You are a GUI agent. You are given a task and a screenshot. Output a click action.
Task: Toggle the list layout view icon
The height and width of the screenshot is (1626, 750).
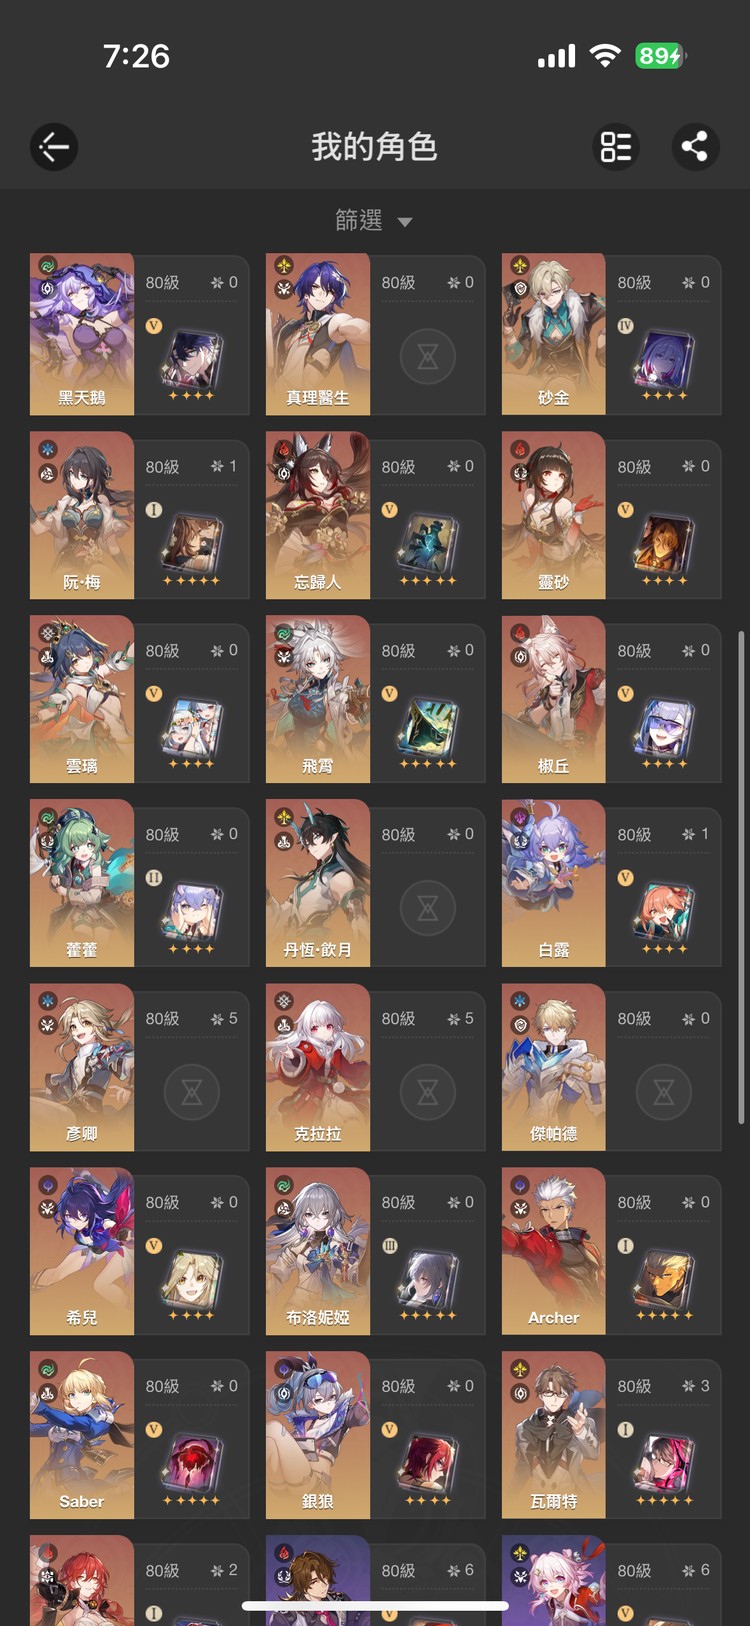(x=616, y=147)
